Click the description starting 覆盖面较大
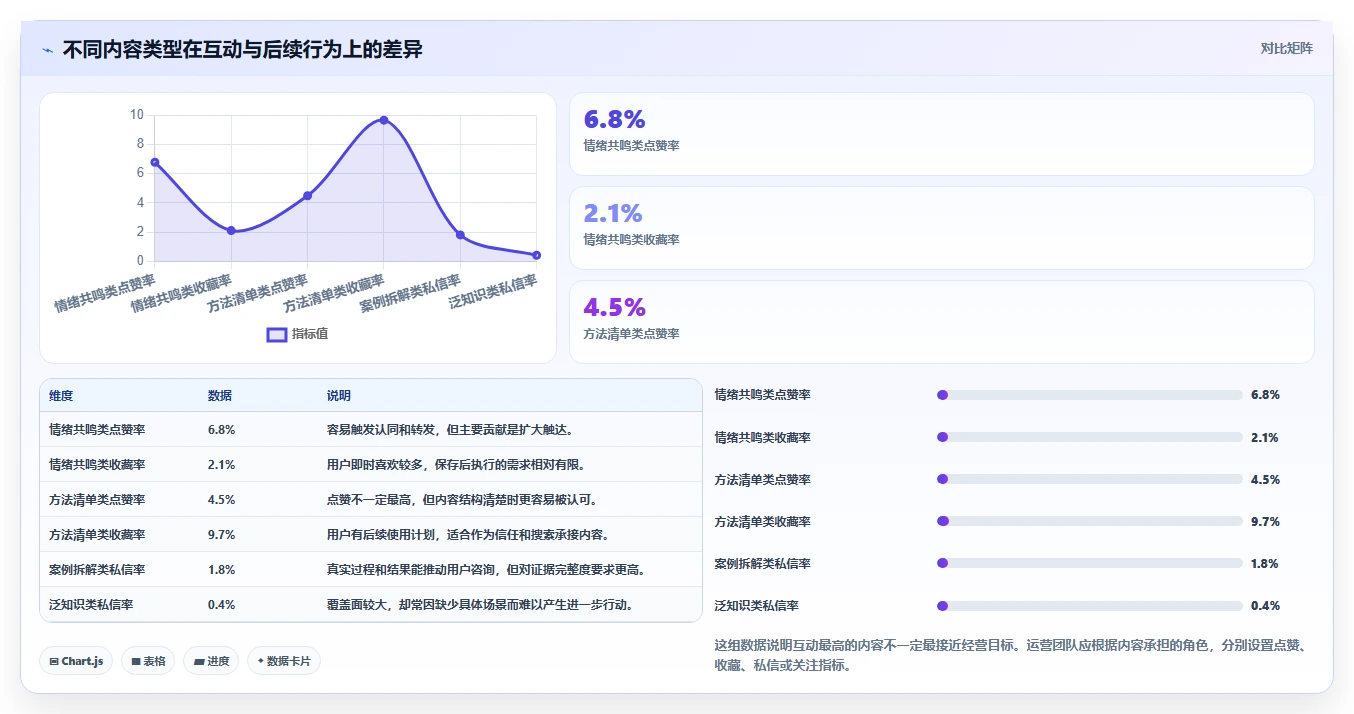The image size is (1354, 714). (480, 605)
